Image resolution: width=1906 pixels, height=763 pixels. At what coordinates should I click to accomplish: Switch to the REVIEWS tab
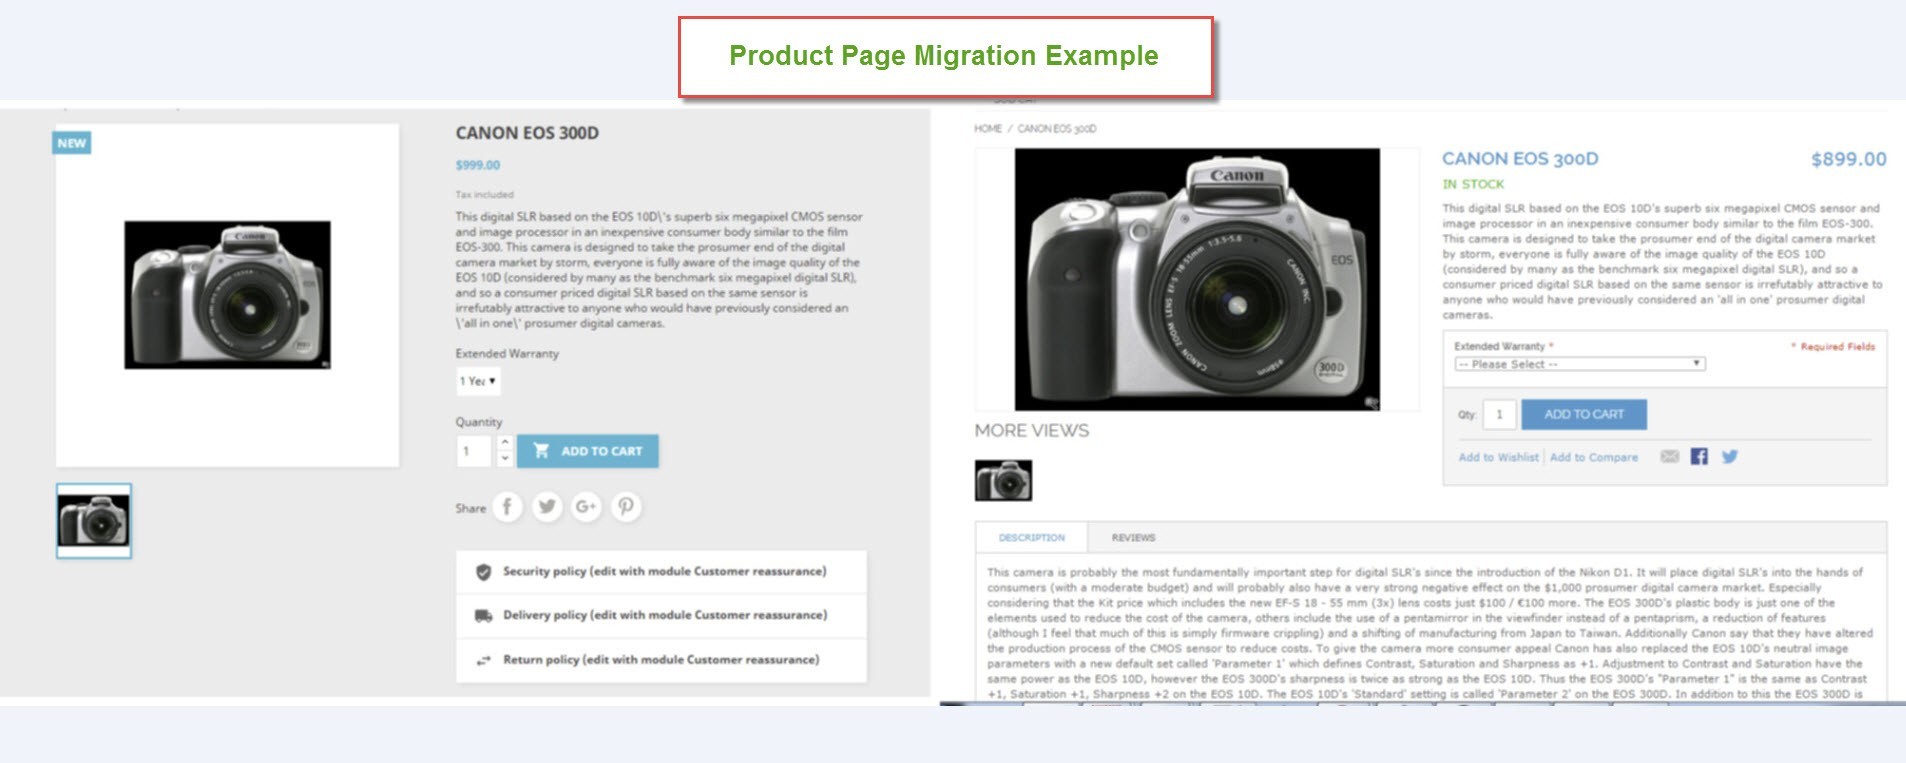point(1133,538)
